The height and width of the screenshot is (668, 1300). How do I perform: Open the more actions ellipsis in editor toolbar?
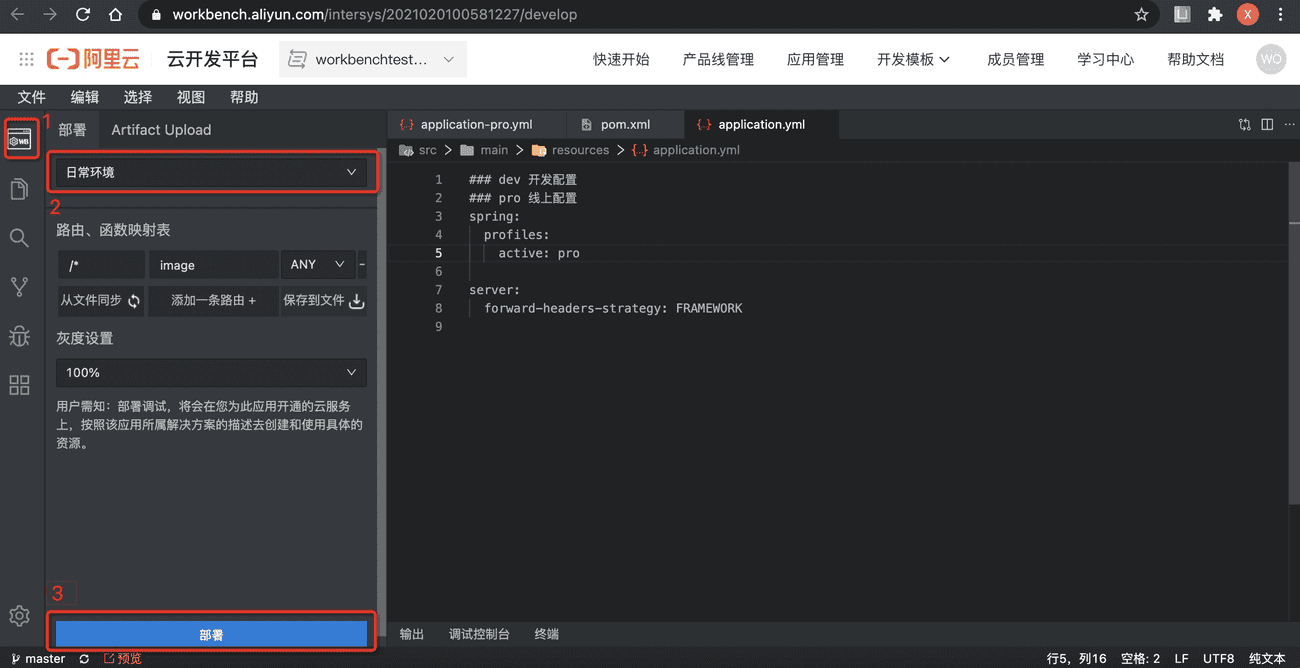[1289, 124]
